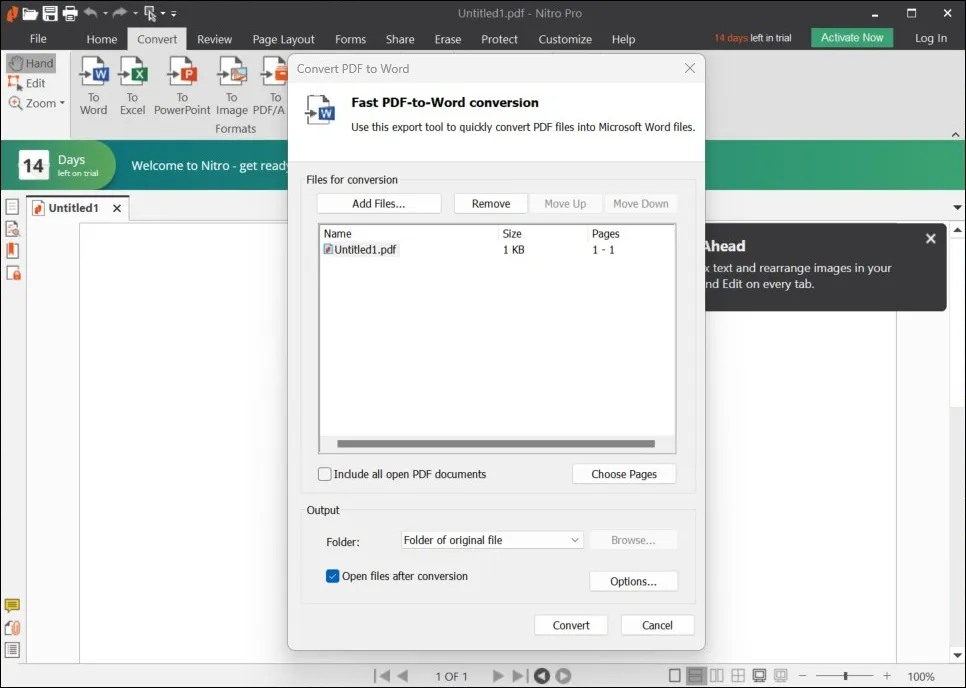Image resolution: width=966 pixels, height=688 pixels.
Task: Select Untitled1.pdf in the files list
Action: click(x=365, y=249)
